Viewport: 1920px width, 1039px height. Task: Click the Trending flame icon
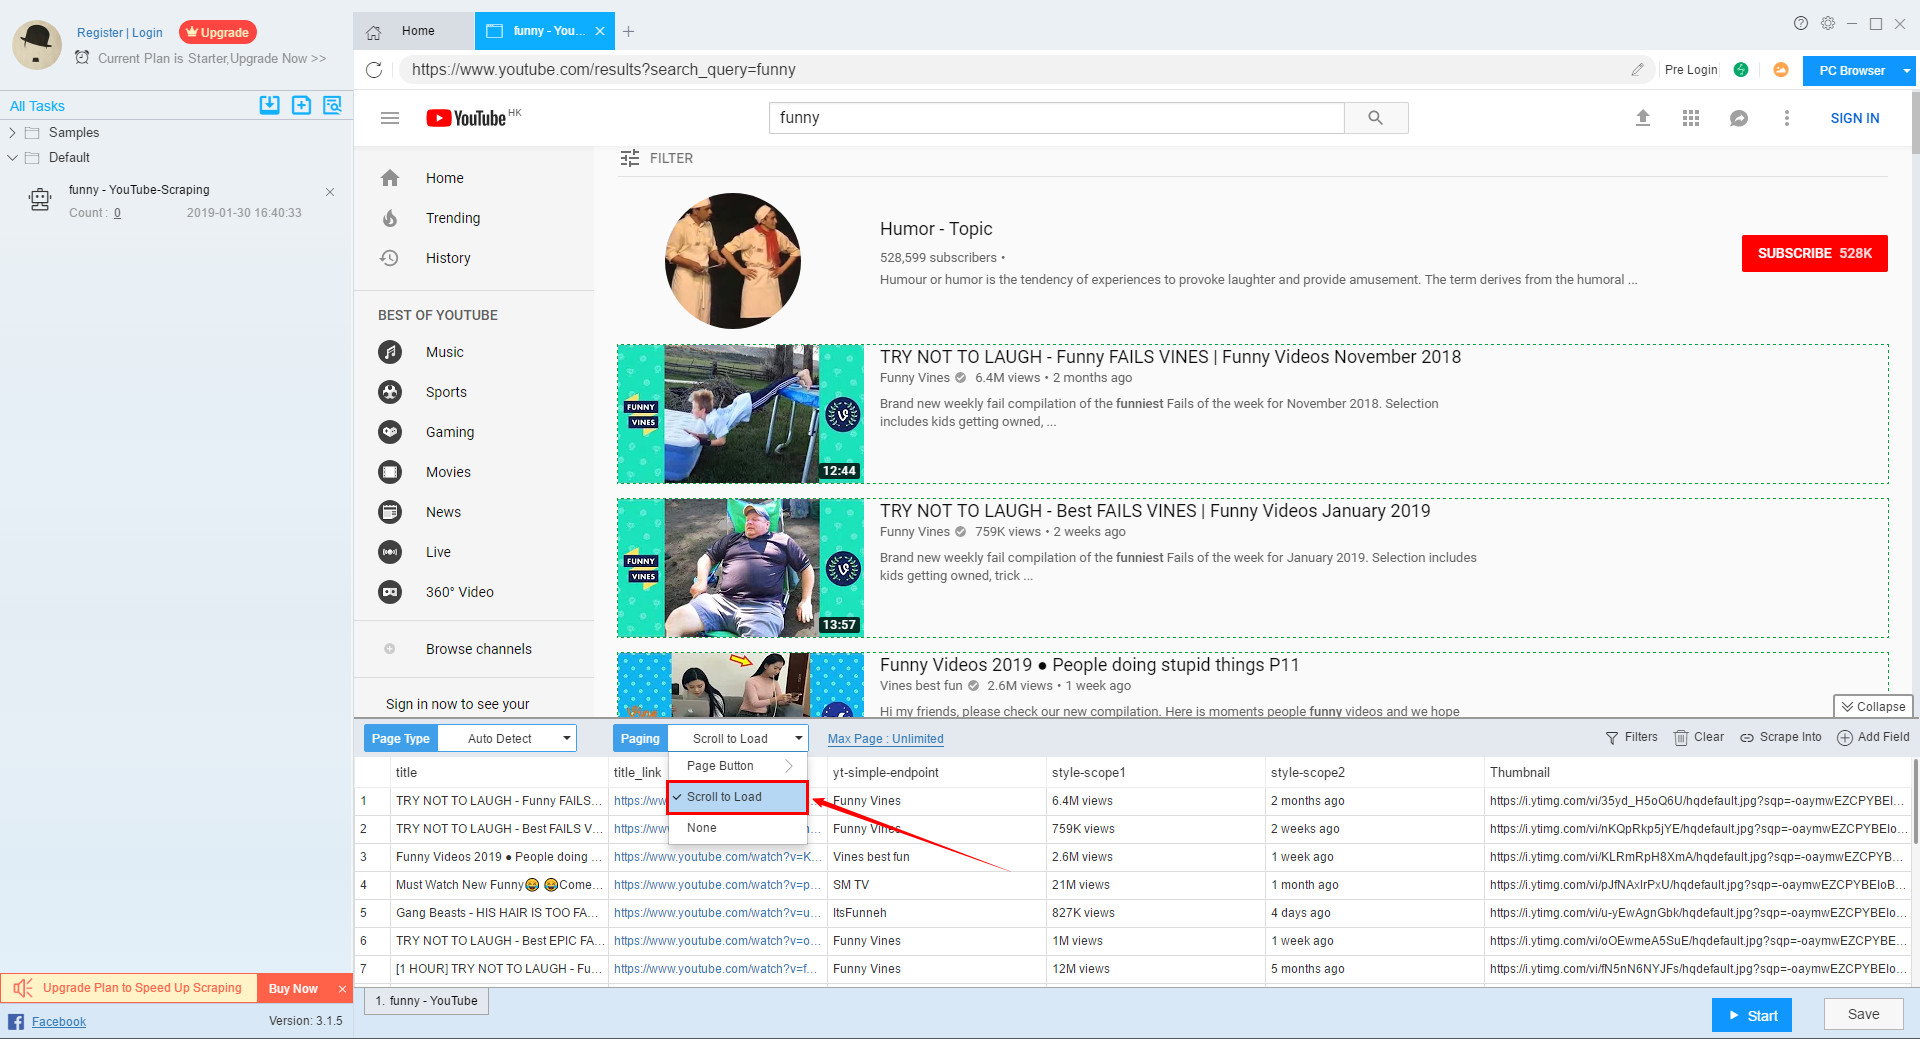click(x=390, y=218)
